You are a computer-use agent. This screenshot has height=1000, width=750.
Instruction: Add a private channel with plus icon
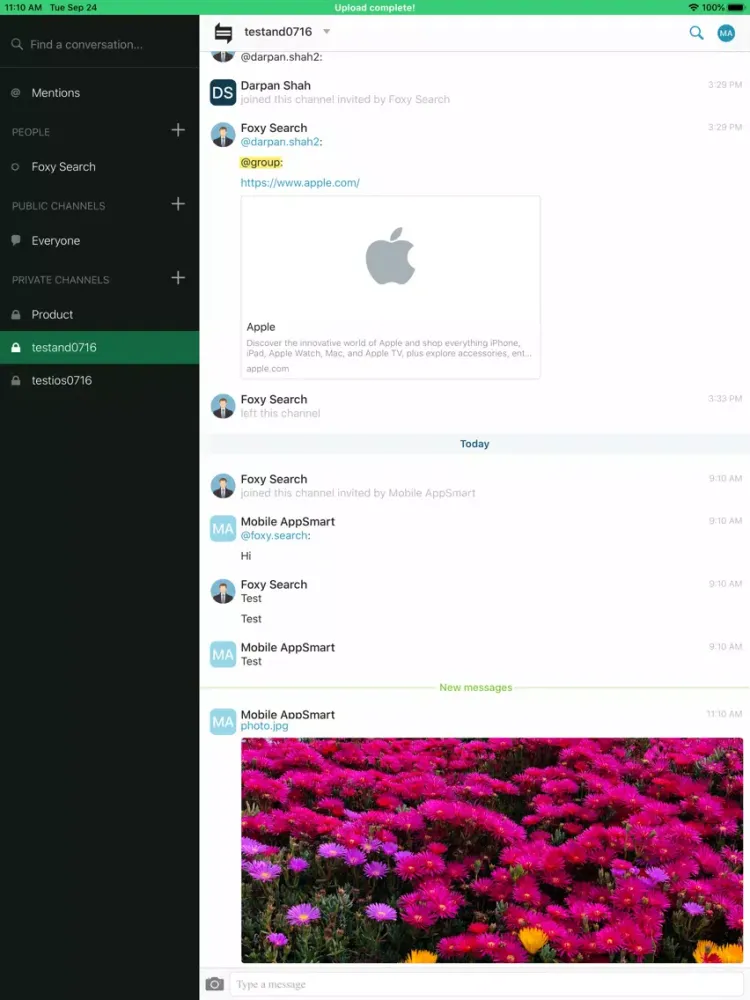point(178,278)
